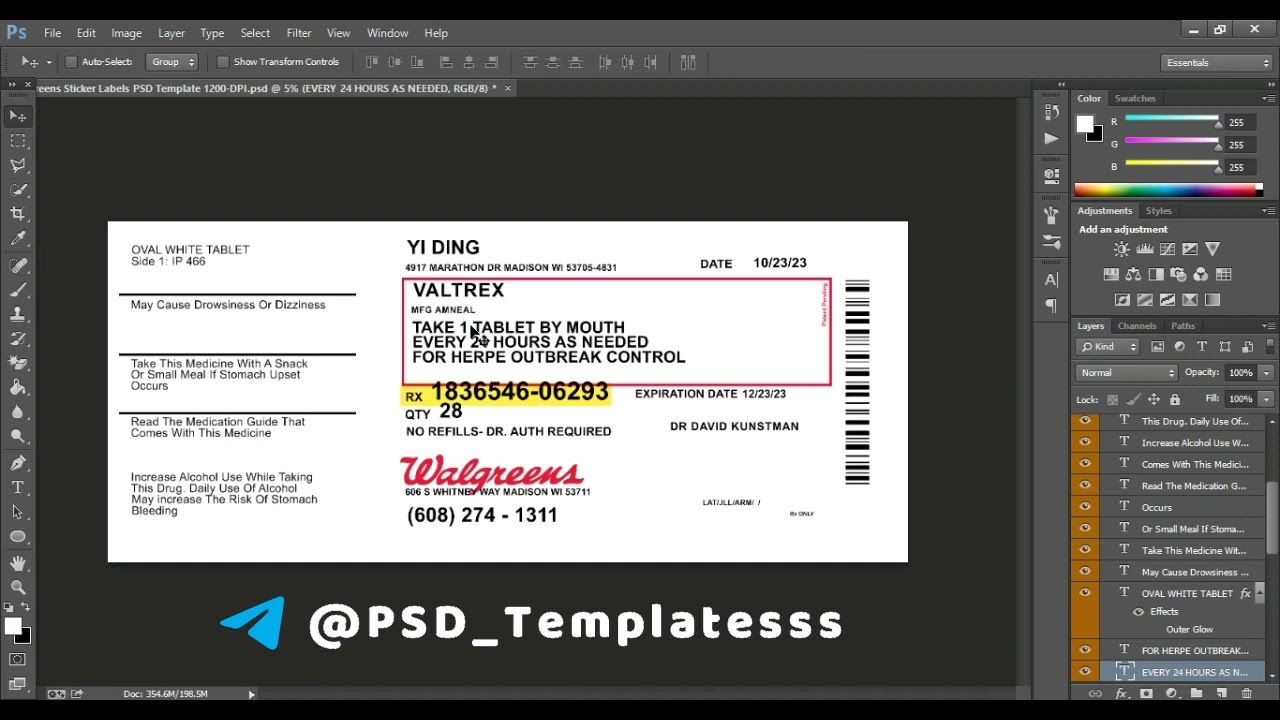Select the History Brush tool
This screenshot has width=1280, height=720.
[18, 339]
